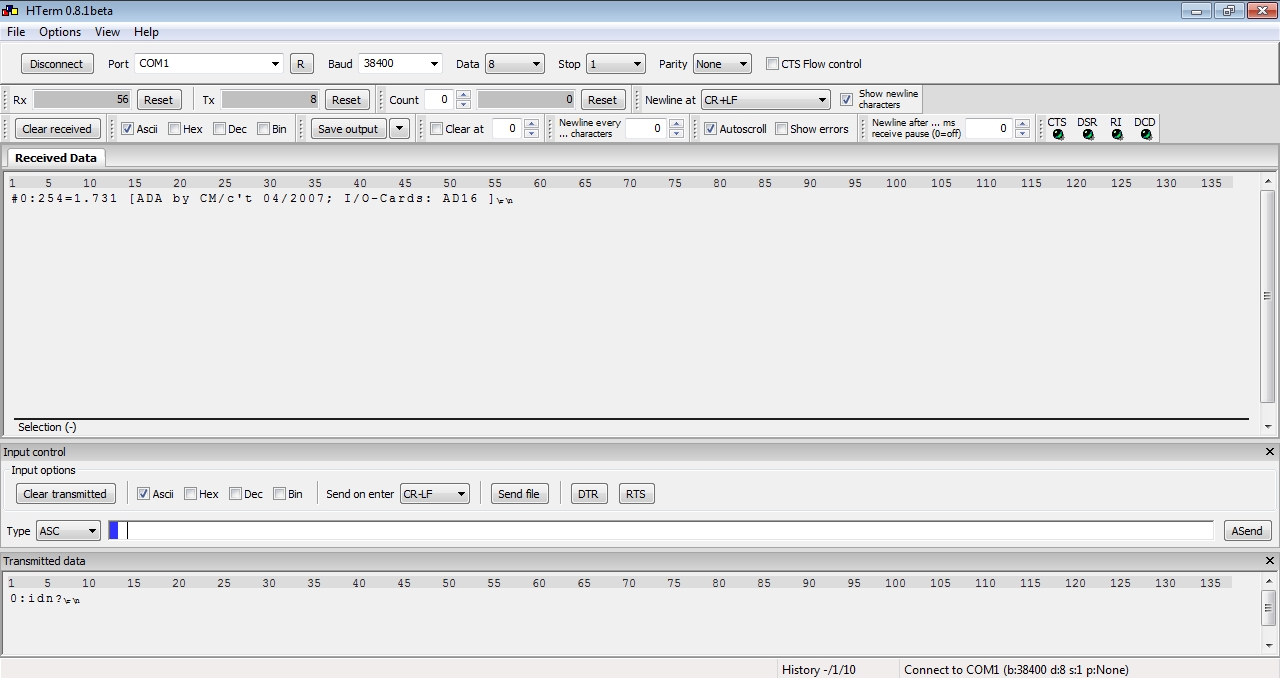The width and height of the screenshot is (1280, 678).
Task: Disable Ascii display in received data
Action: tap(127, 129)
